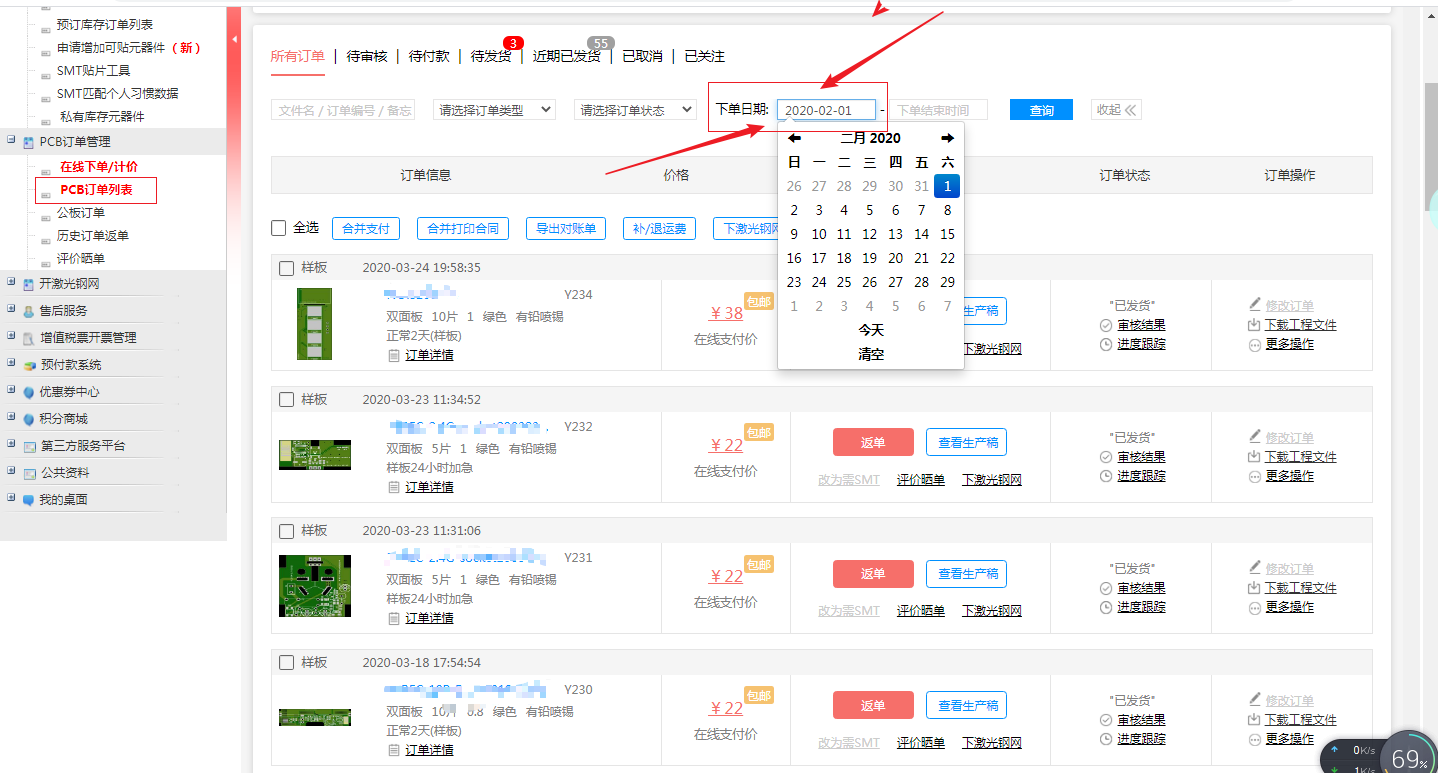Screen dimensions: 1438x773
Task: Switch to the 近期已发货 tab
Action: click(x=566, y=57)
